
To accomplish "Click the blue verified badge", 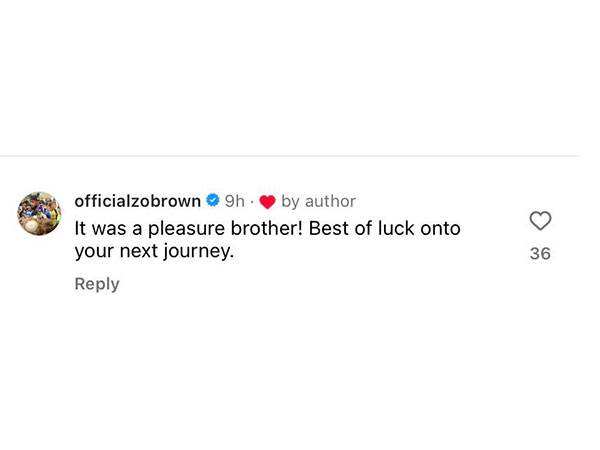I will [213, 201].
